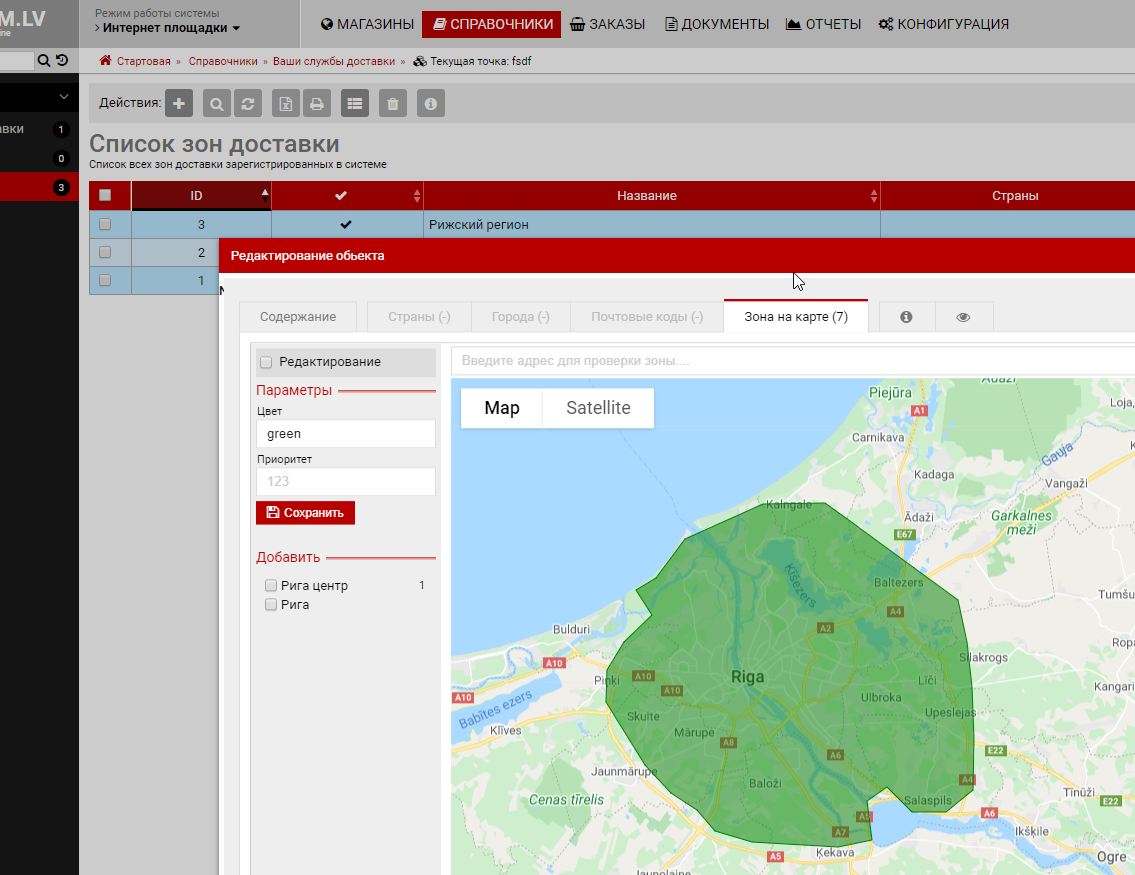Export list with the Excel icon
This screenshot has height=875, width=1135.
pos(286,103)
